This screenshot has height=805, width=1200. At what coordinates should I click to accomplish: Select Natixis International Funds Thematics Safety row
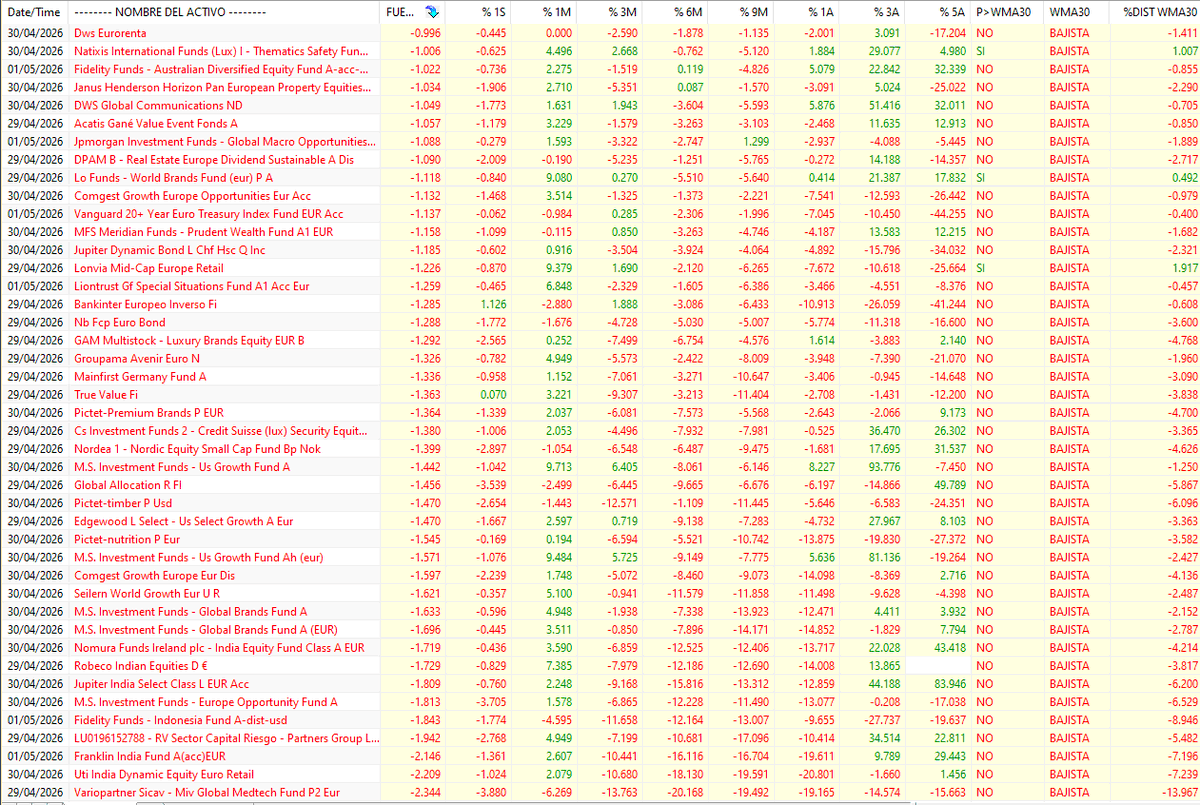click(600, 51)
